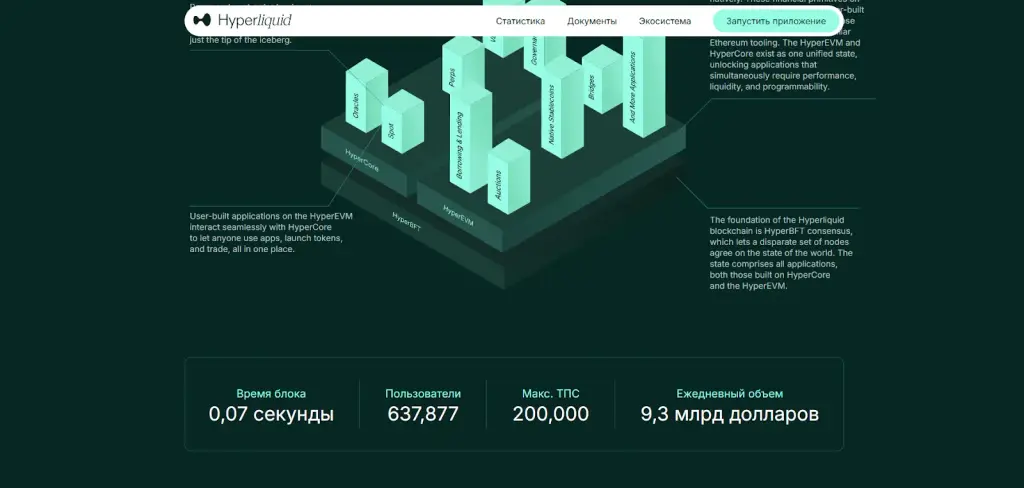Click the HyperCore layer label
Screen dimensions: 1024x488
[x=362, y=160]
